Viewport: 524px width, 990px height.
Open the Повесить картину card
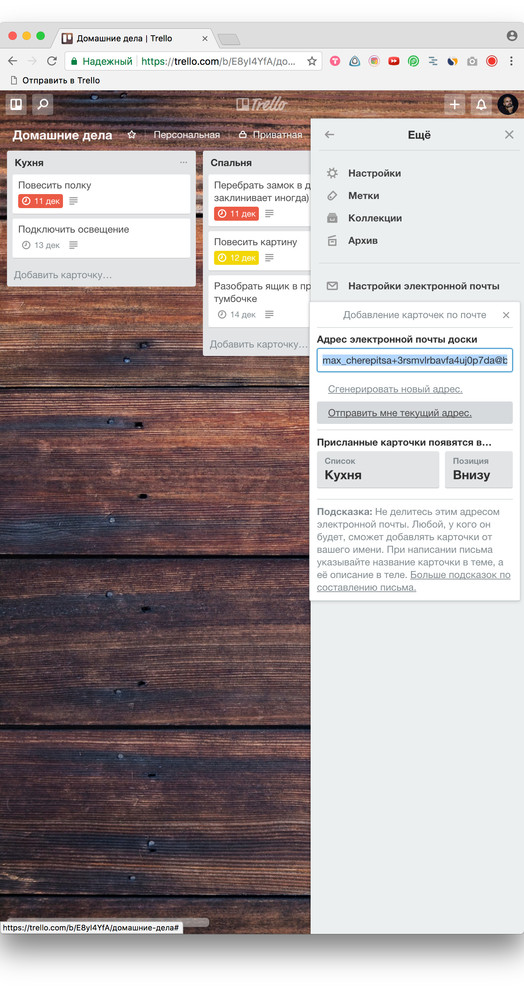coord(259,251)
